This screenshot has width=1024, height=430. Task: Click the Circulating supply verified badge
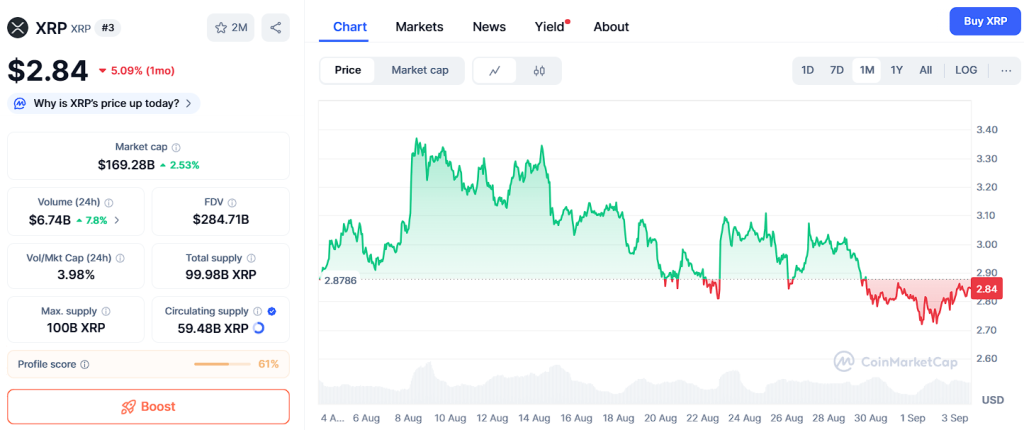(274, 311)
